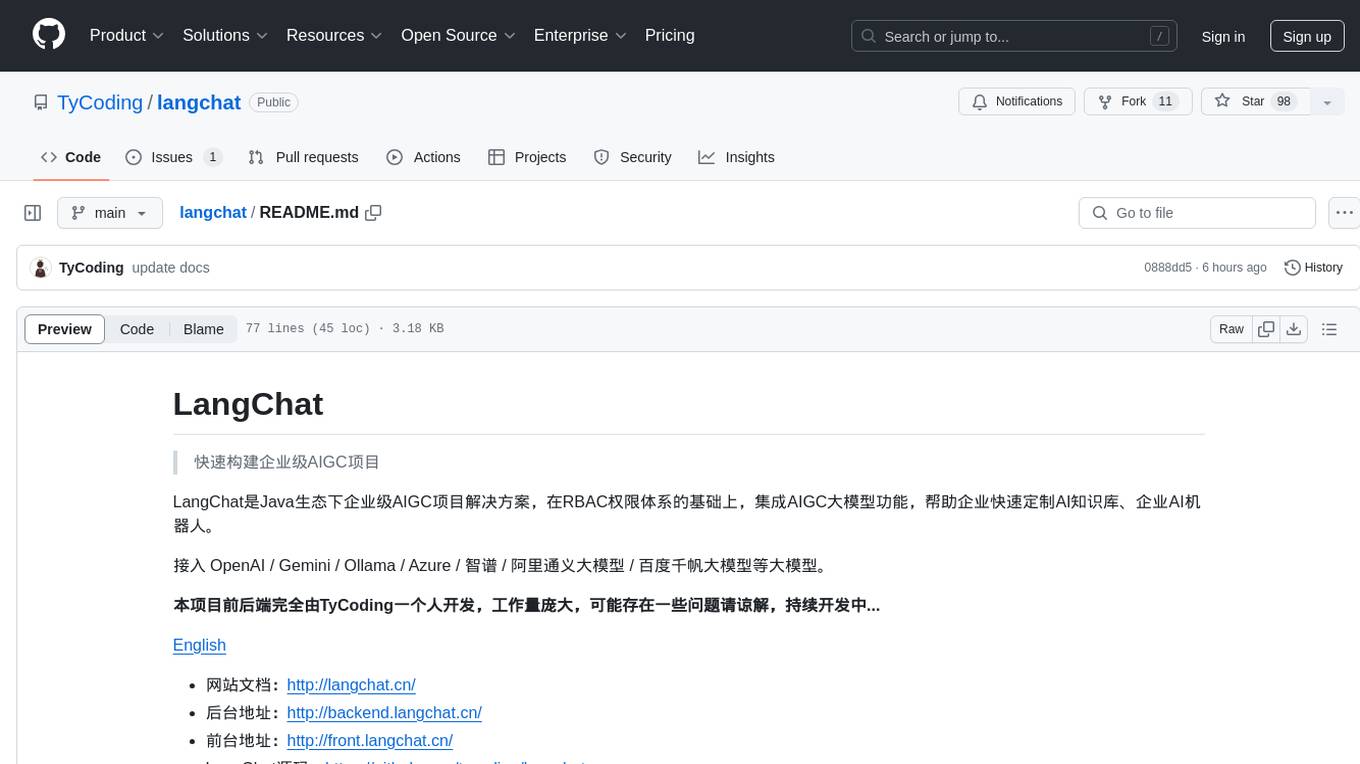Toggle the file tree side panel
The width and height of the screenshot is (1360, 764).
[x=33, y=213]
